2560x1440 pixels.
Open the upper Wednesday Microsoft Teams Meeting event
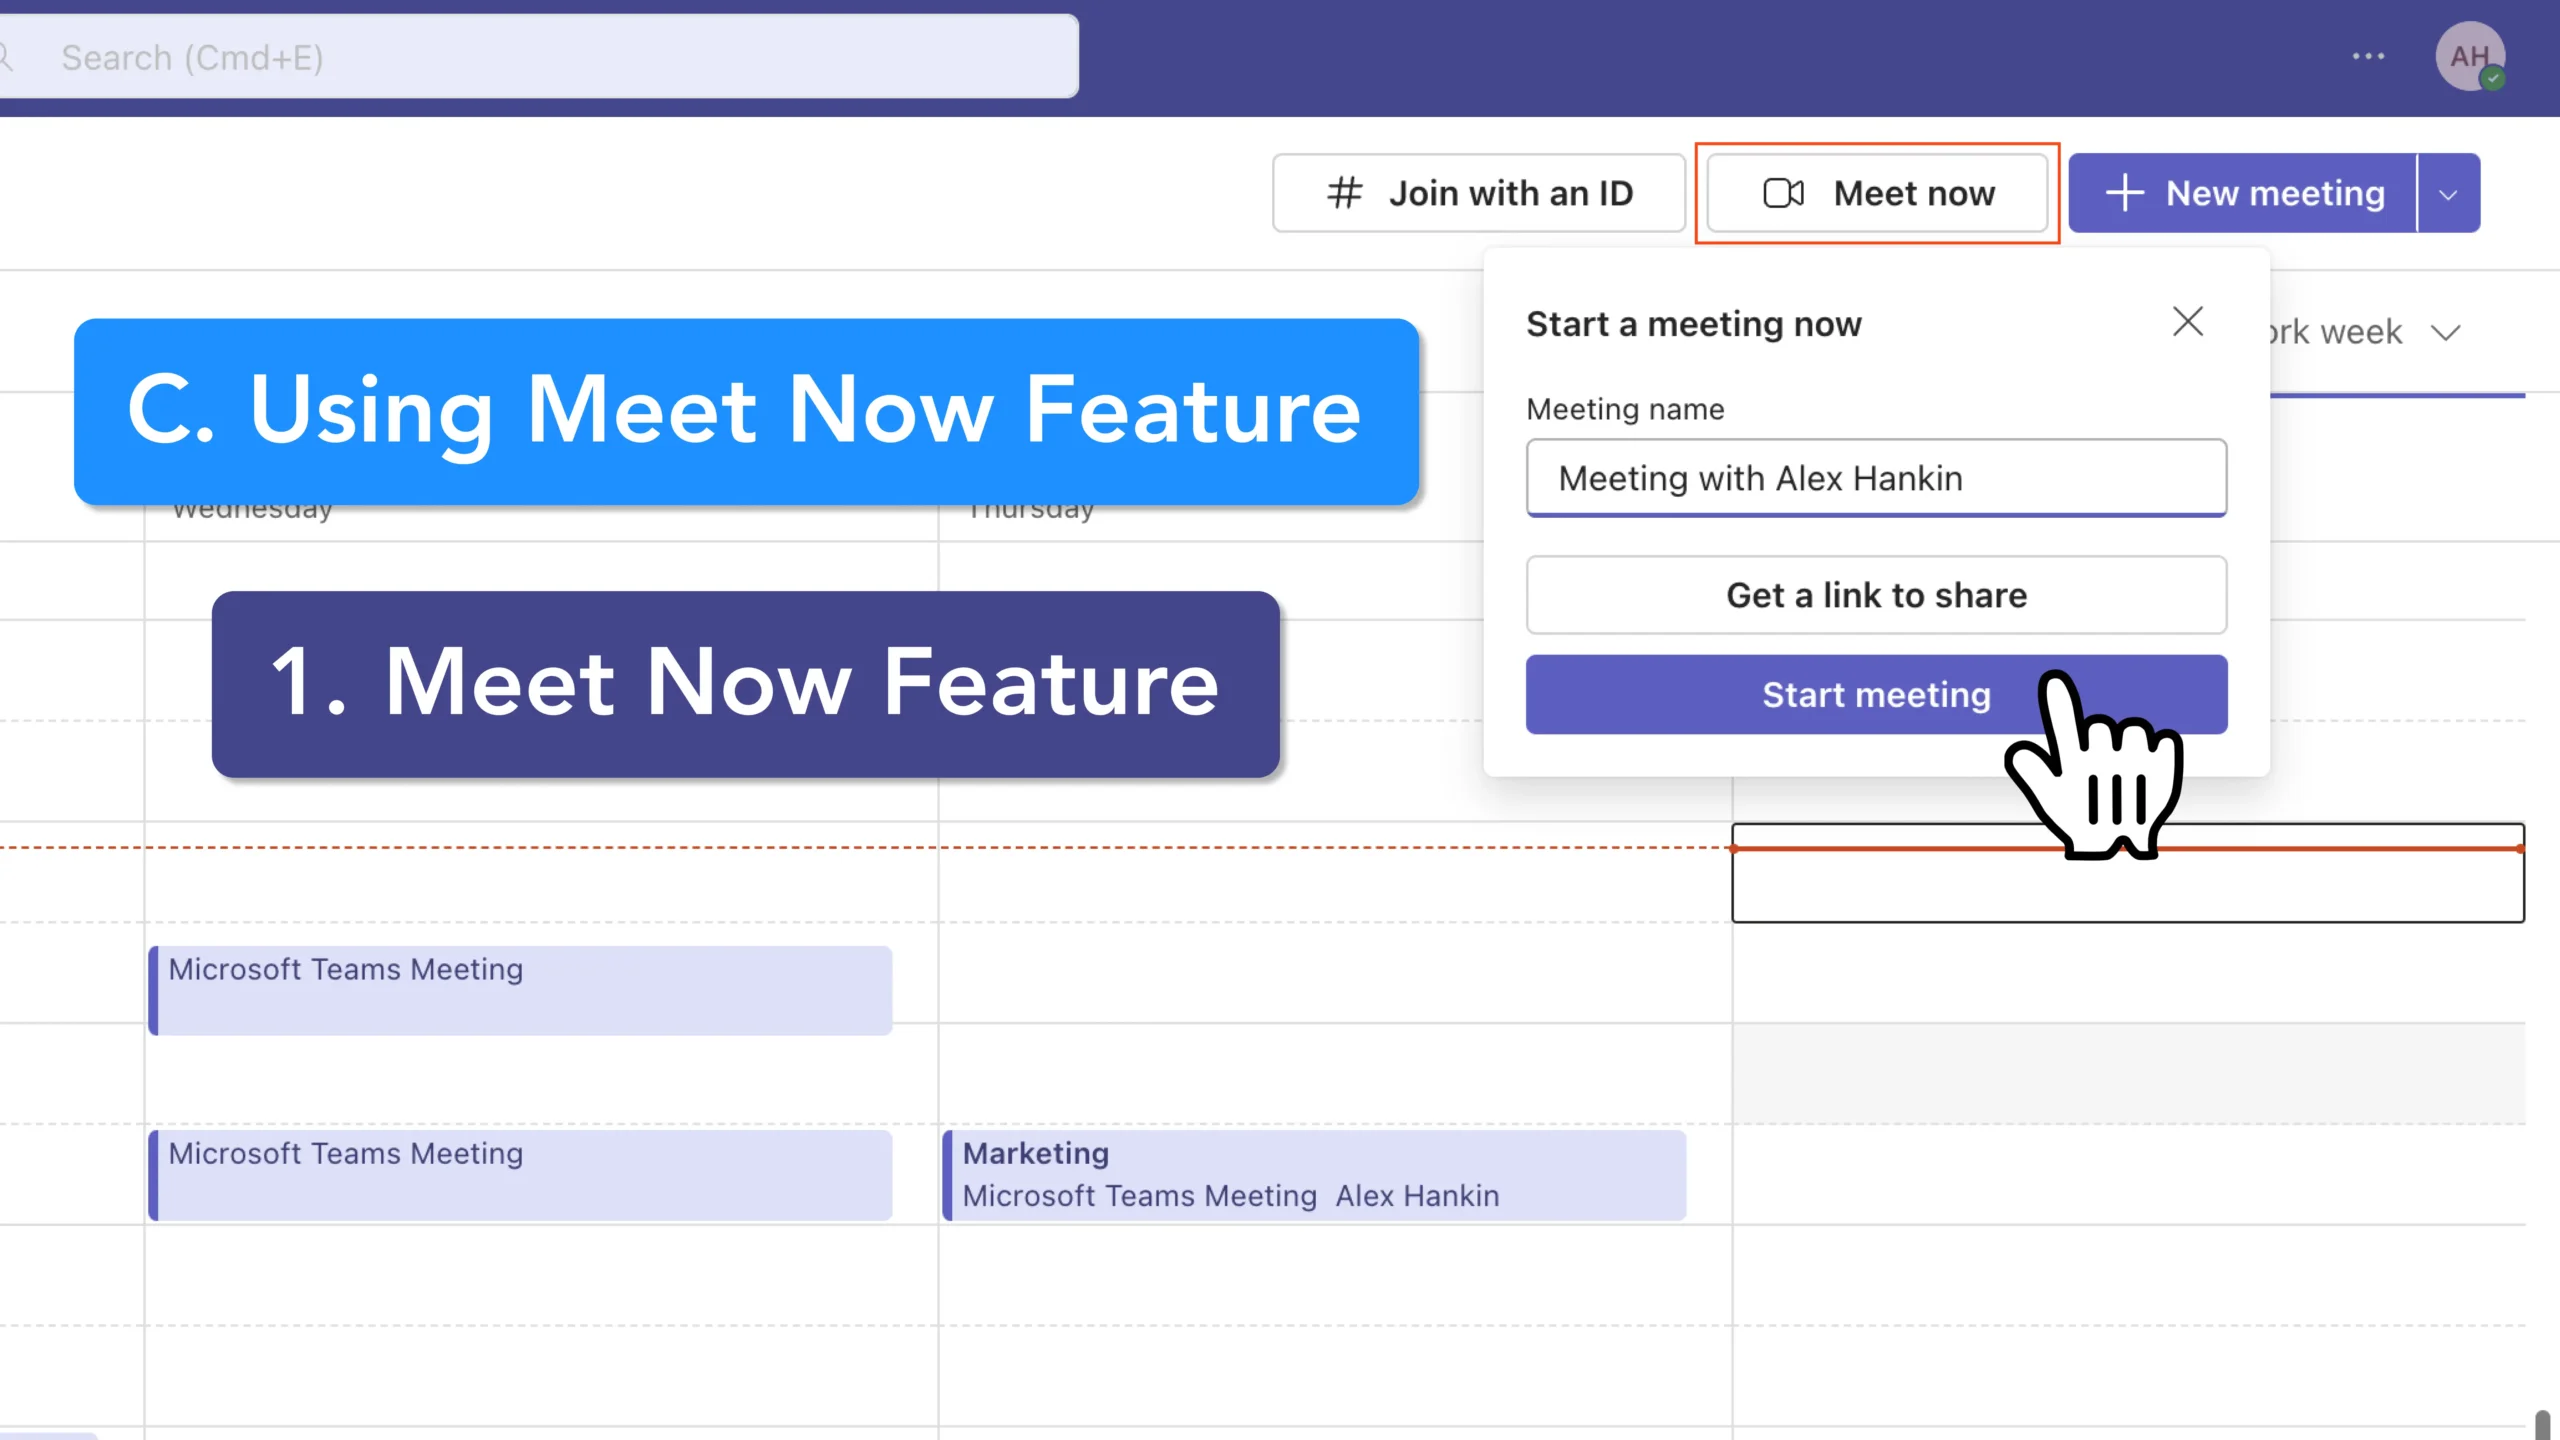click(x=520, y=989)
